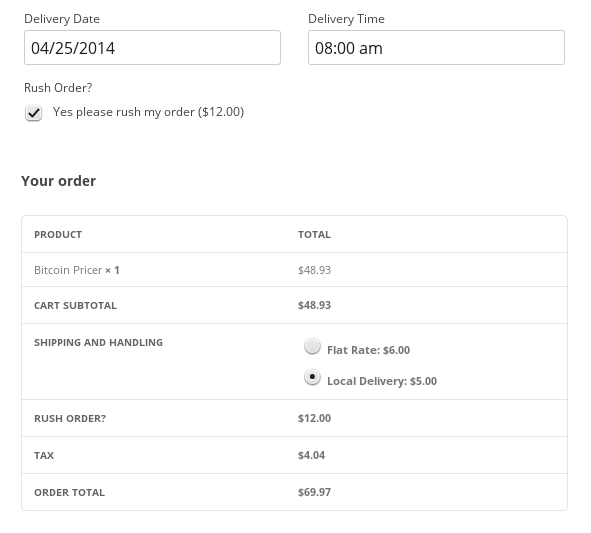Click the Order Total amount $69.97
Screen dimensions: 591x533
(314, 492)
